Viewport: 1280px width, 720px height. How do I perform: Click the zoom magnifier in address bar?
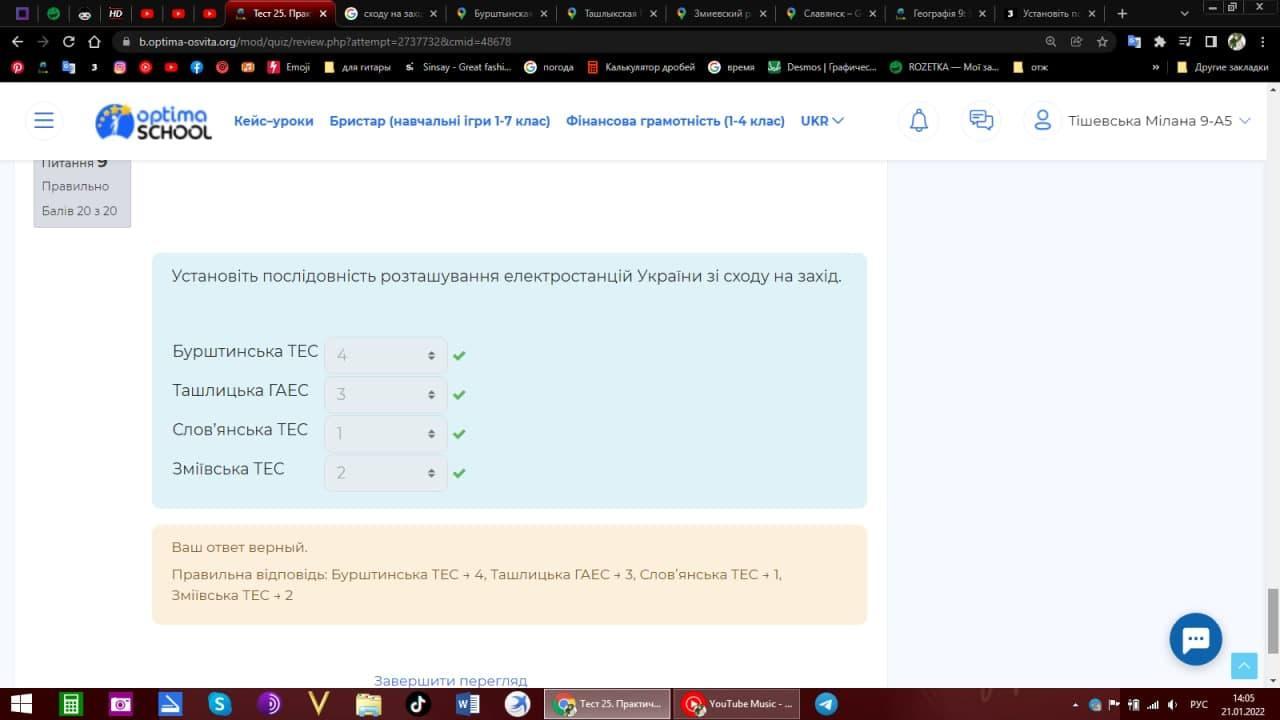click(x=1050, y=42)
